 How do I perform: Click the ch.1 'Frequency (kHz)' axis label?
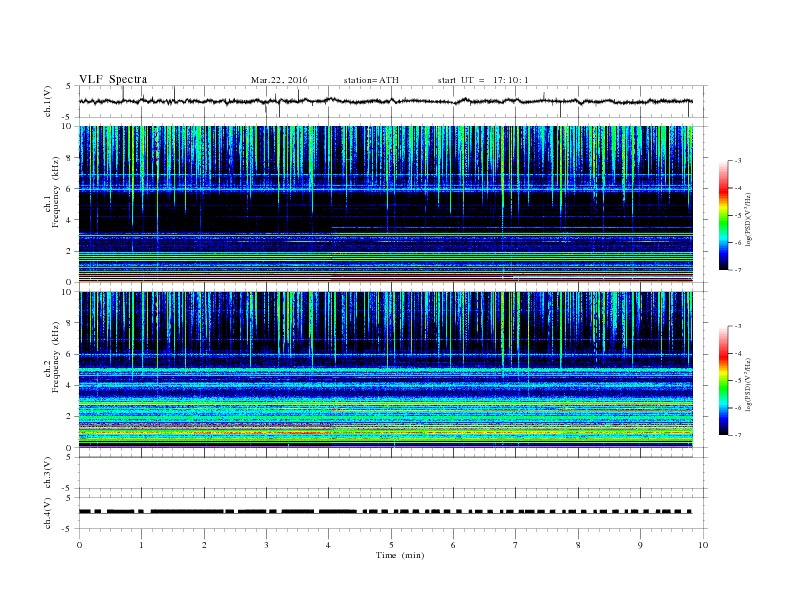tap(55, 192)
